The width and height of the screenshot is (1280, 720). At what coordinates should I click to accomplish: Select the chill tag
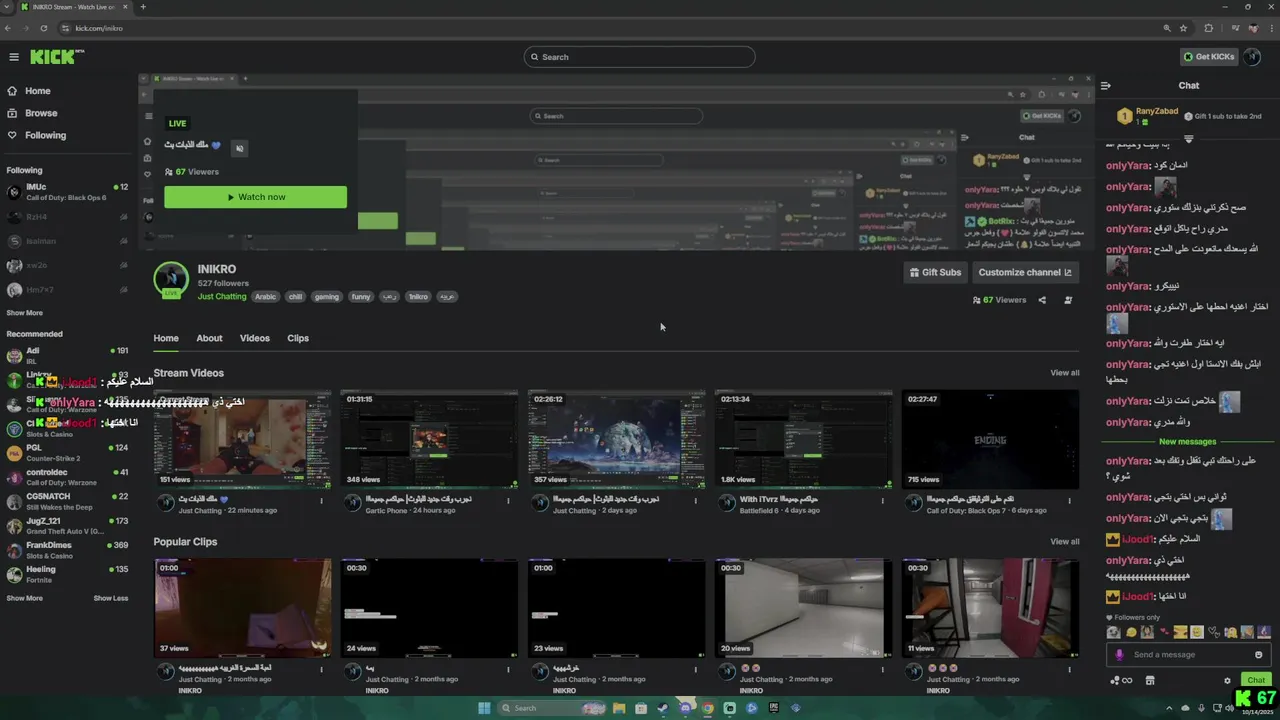(x=295, y=297)
